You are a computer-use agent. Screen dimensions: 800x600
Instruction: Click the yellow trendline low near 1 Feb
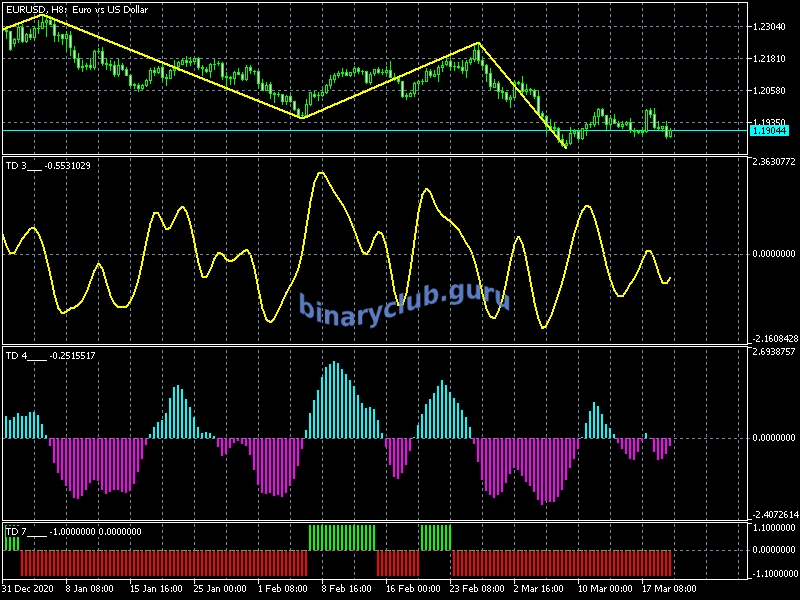point(302,118)
